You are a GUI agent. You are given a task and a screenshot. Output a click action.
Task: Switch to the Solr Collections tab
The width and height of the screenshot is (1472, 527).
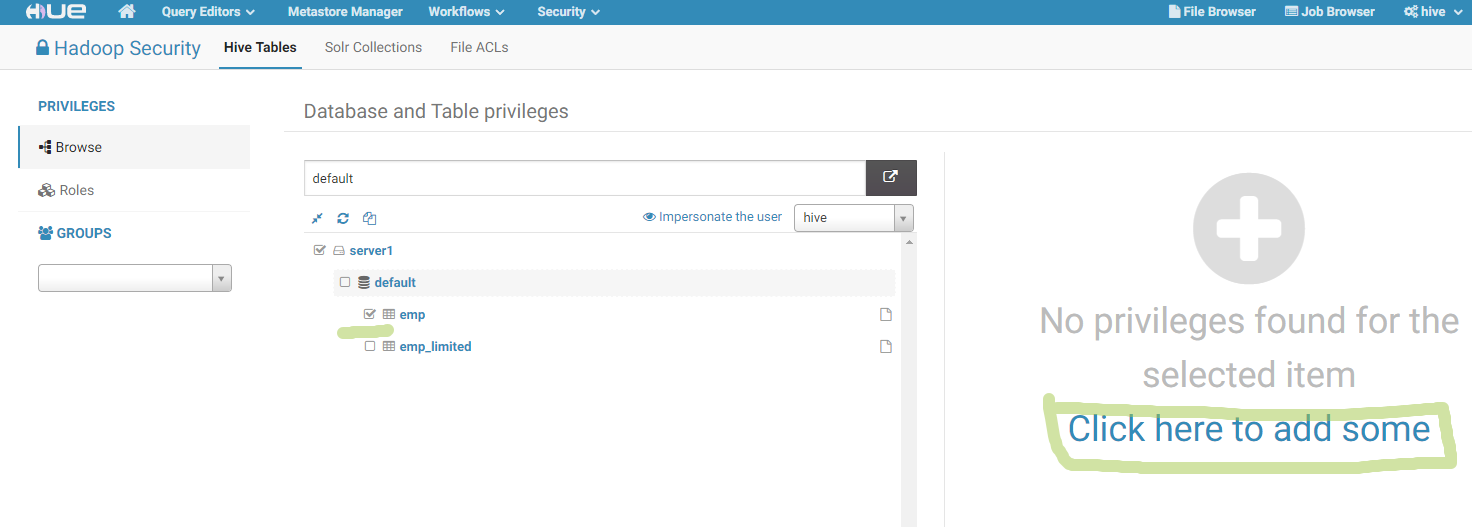(373, 47)
